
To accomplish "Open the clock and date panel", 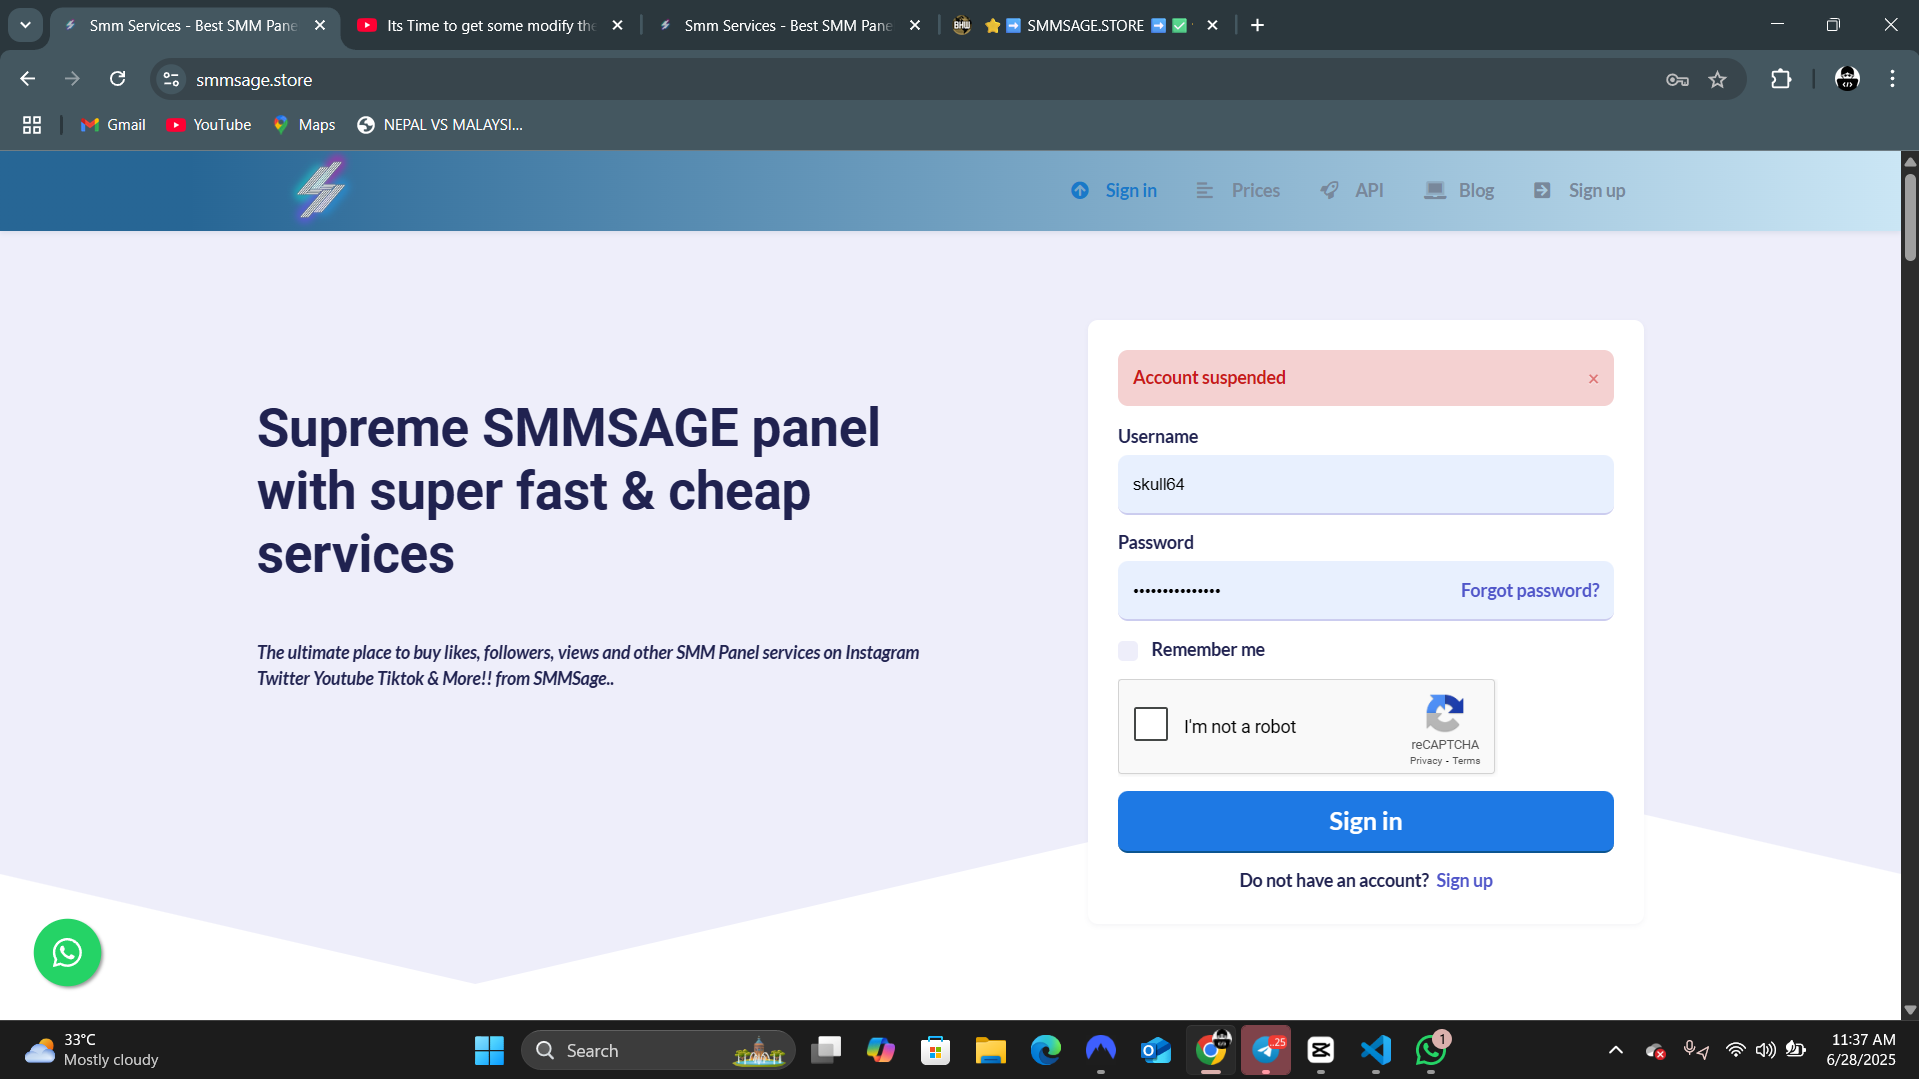I will pyautogui.click(x=1861, y=1050).
